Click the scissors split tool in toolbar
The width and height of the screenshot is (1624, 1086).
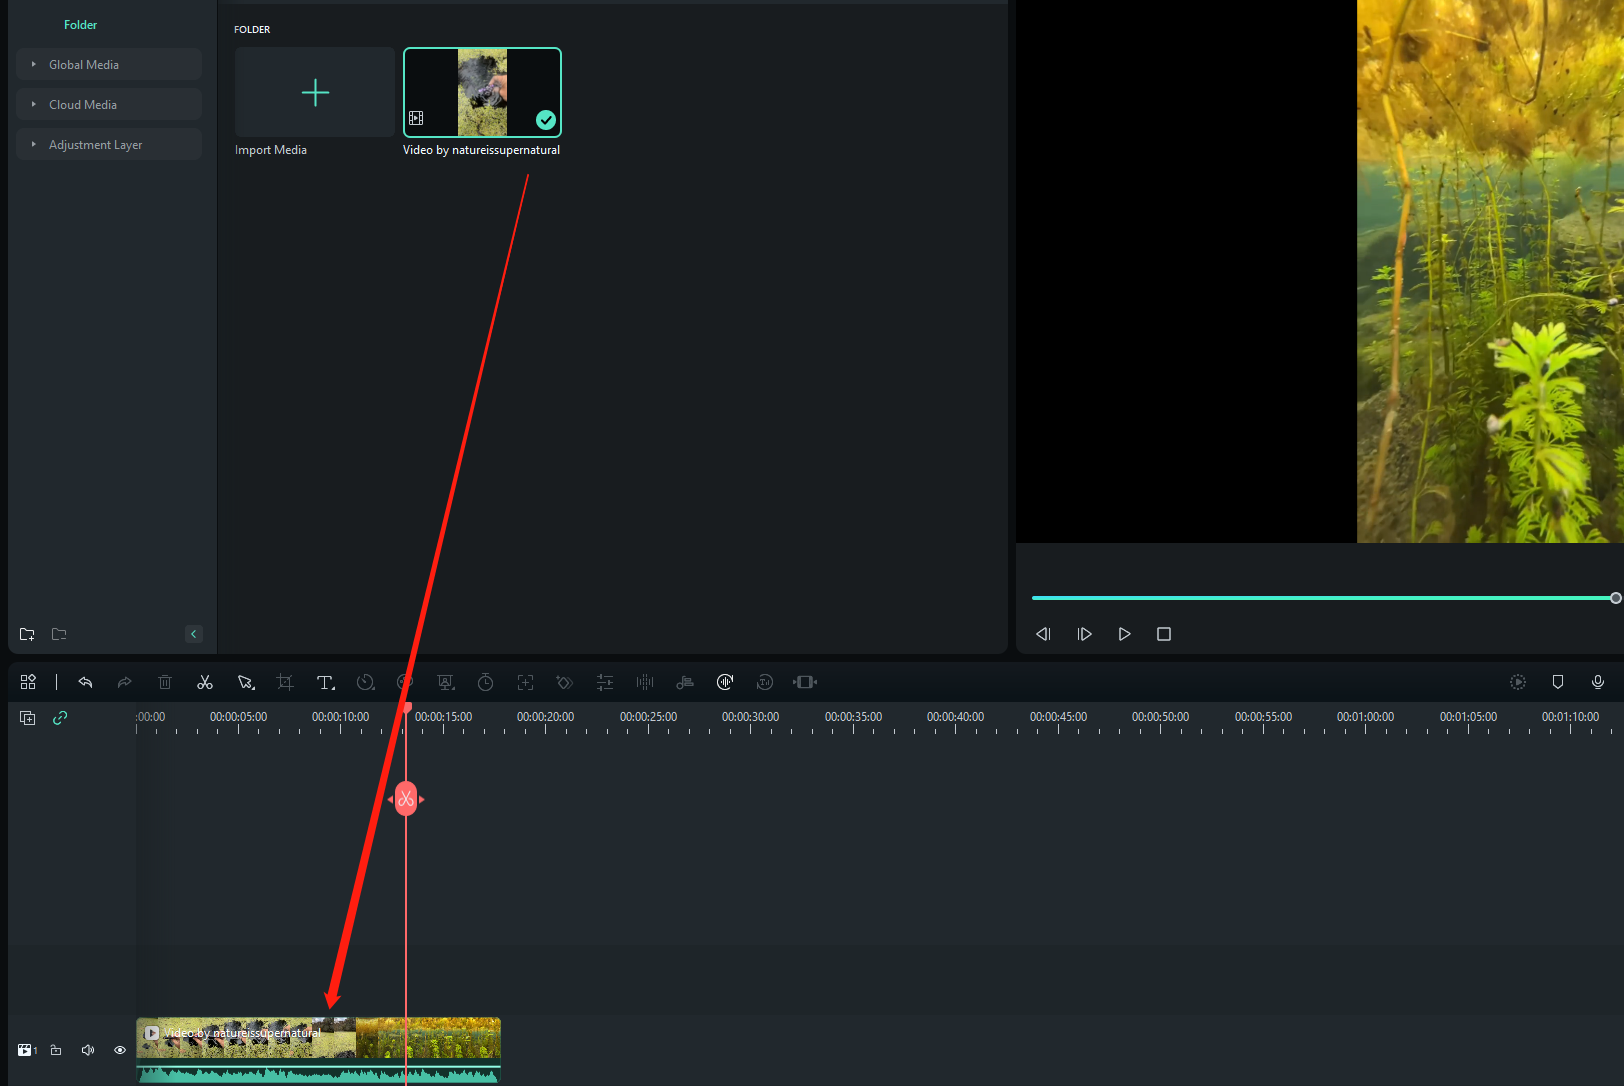[205, 682]
